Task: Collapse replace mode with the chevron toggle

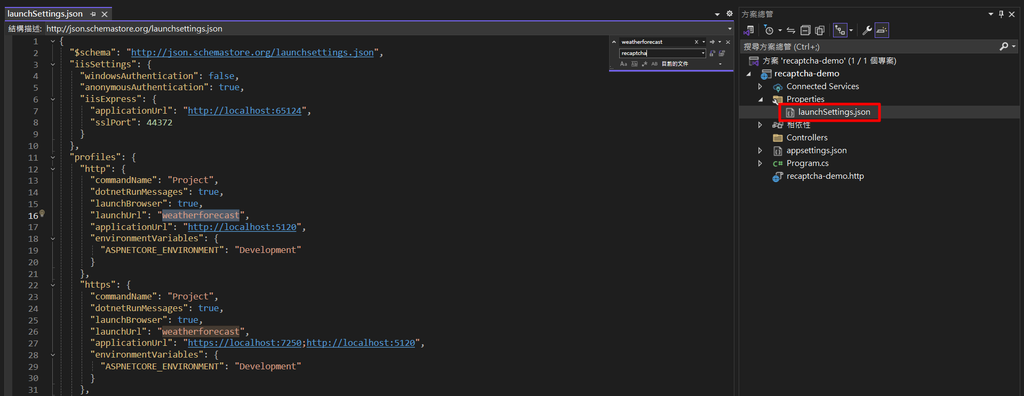Action: click(x=614, y=42)
